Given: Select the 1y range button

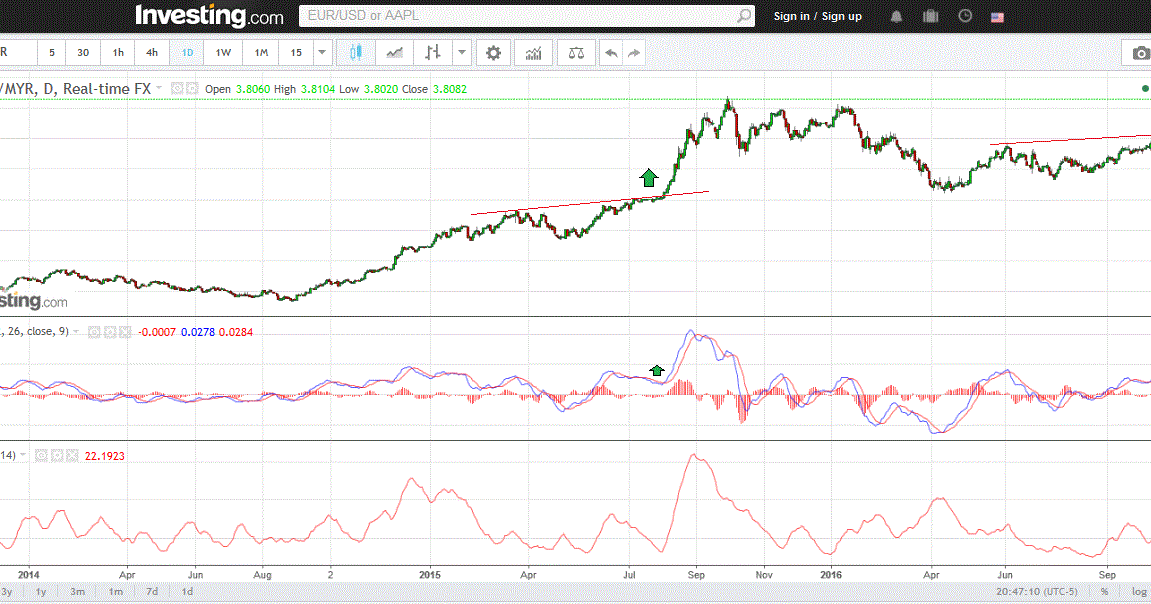Looking at the screenshot, I should click(x=41, y=592).
